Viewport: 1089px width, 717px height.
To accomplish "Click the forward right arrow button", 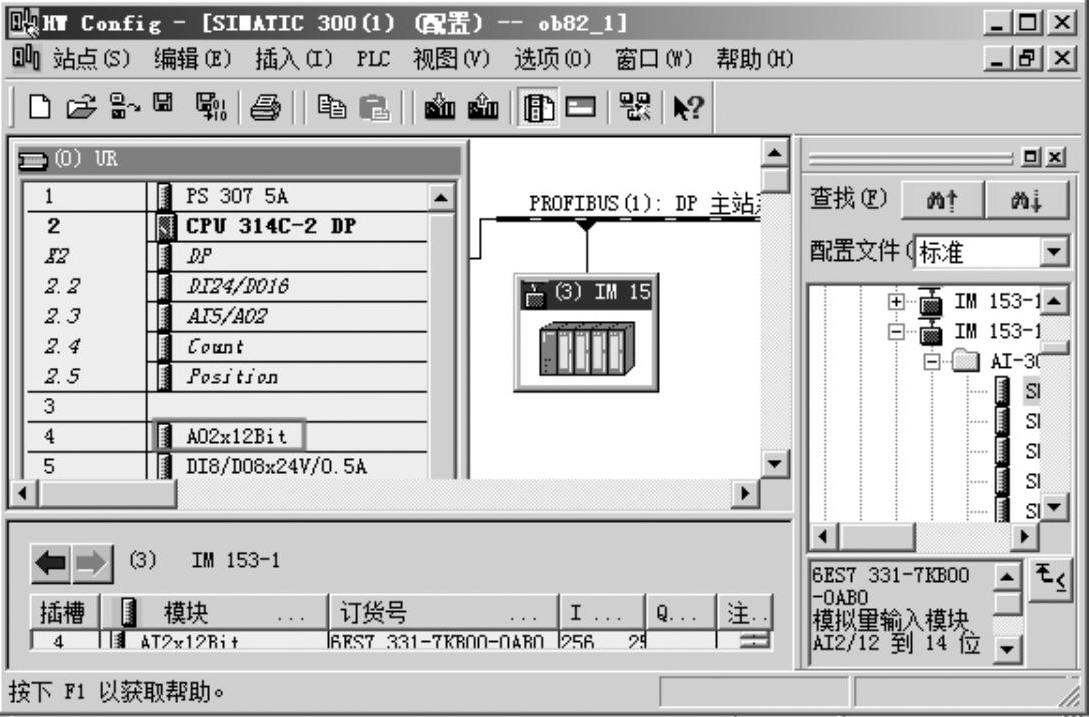I will 92,562.
